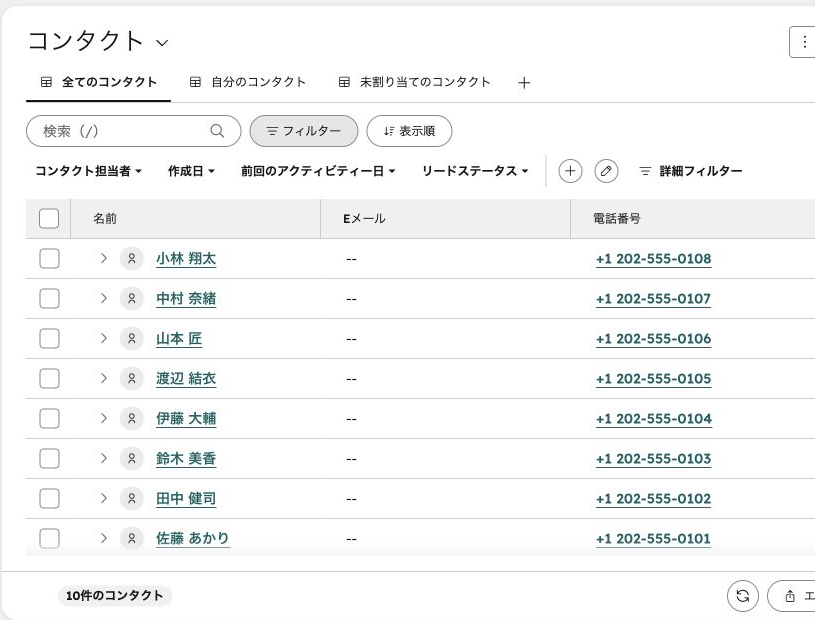Open コンタクト担当者 filter dropdown
The width and height of the screenshot is (815, 620).
88,171
